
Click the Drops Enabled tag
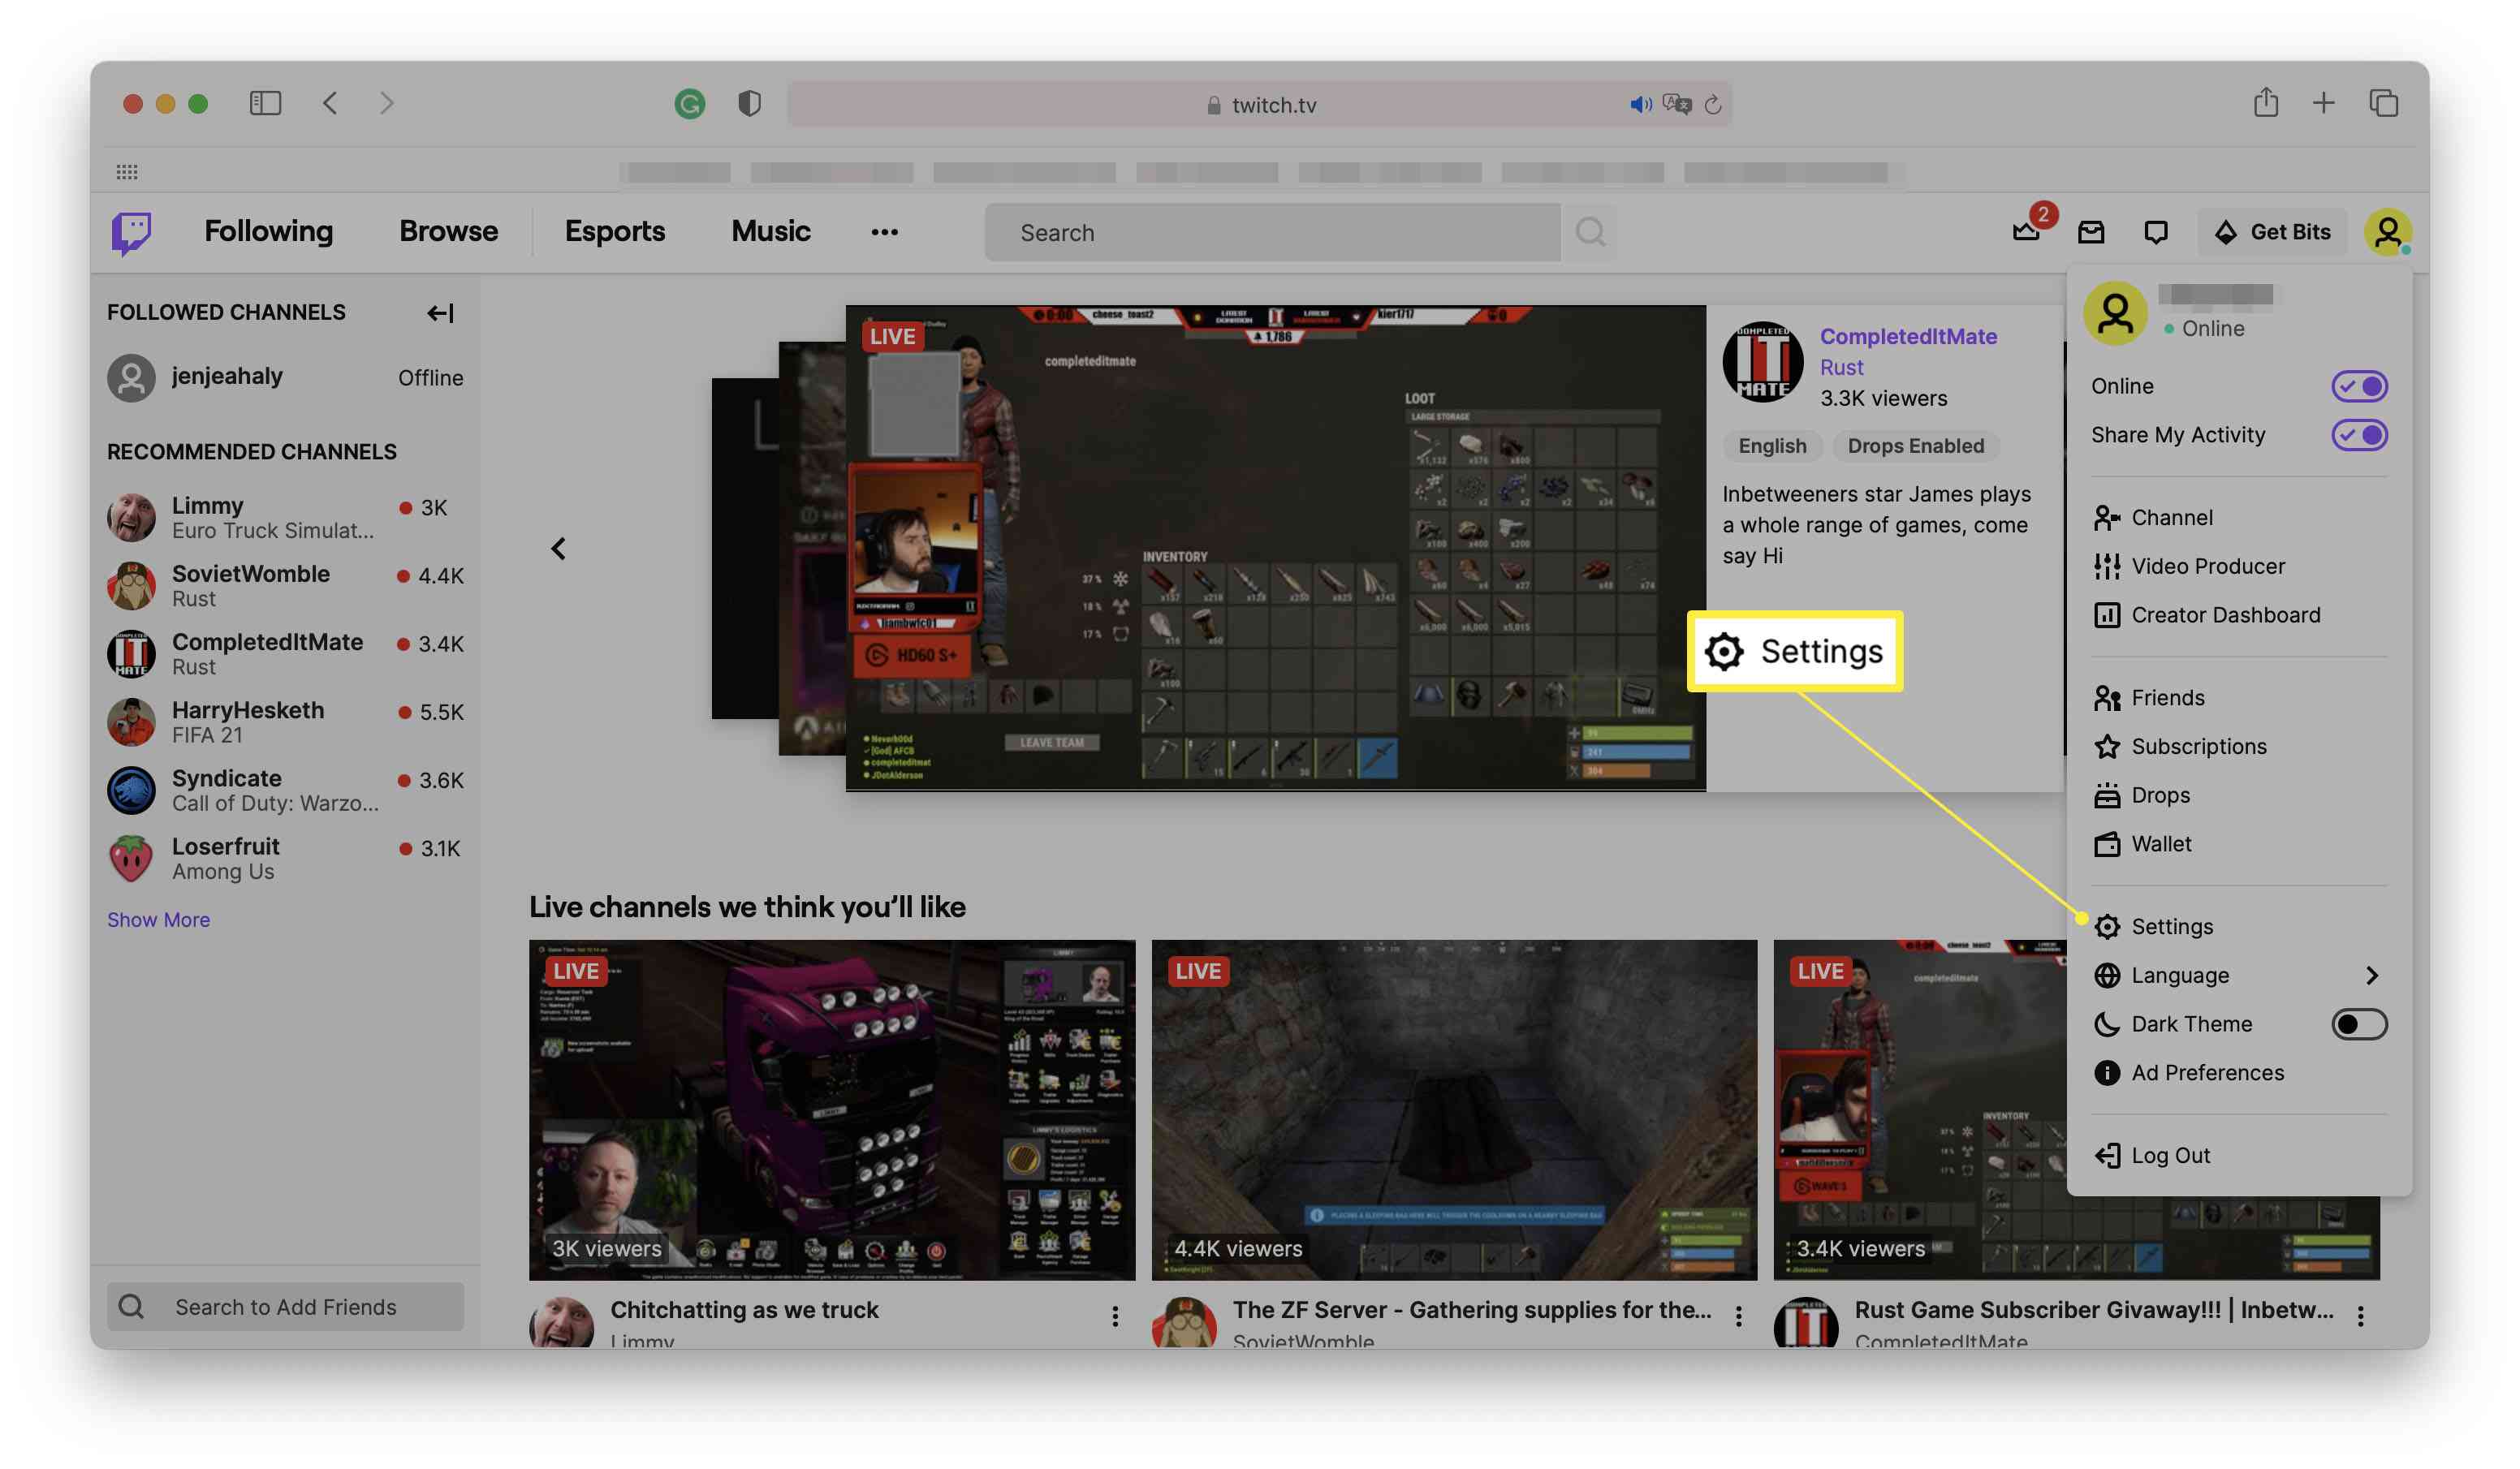pos(1915,446)
